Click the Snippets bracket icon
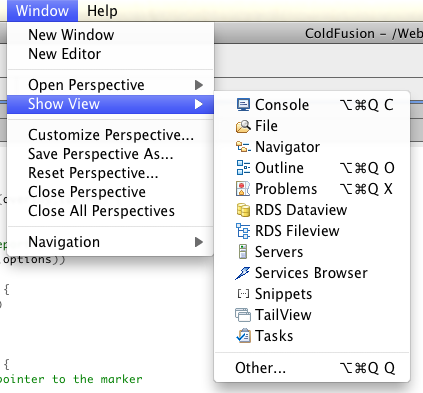This screenshot has width=423, height=393. 243,294
